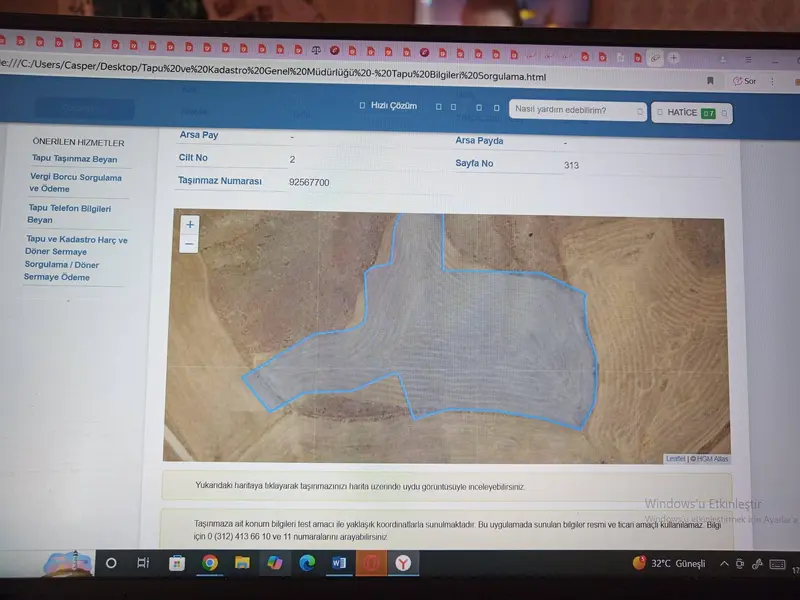Image resolution: width=800 pixels, height=600 pixels.
Task: Zoom out the map with minus button
Action: click(189, 244)
